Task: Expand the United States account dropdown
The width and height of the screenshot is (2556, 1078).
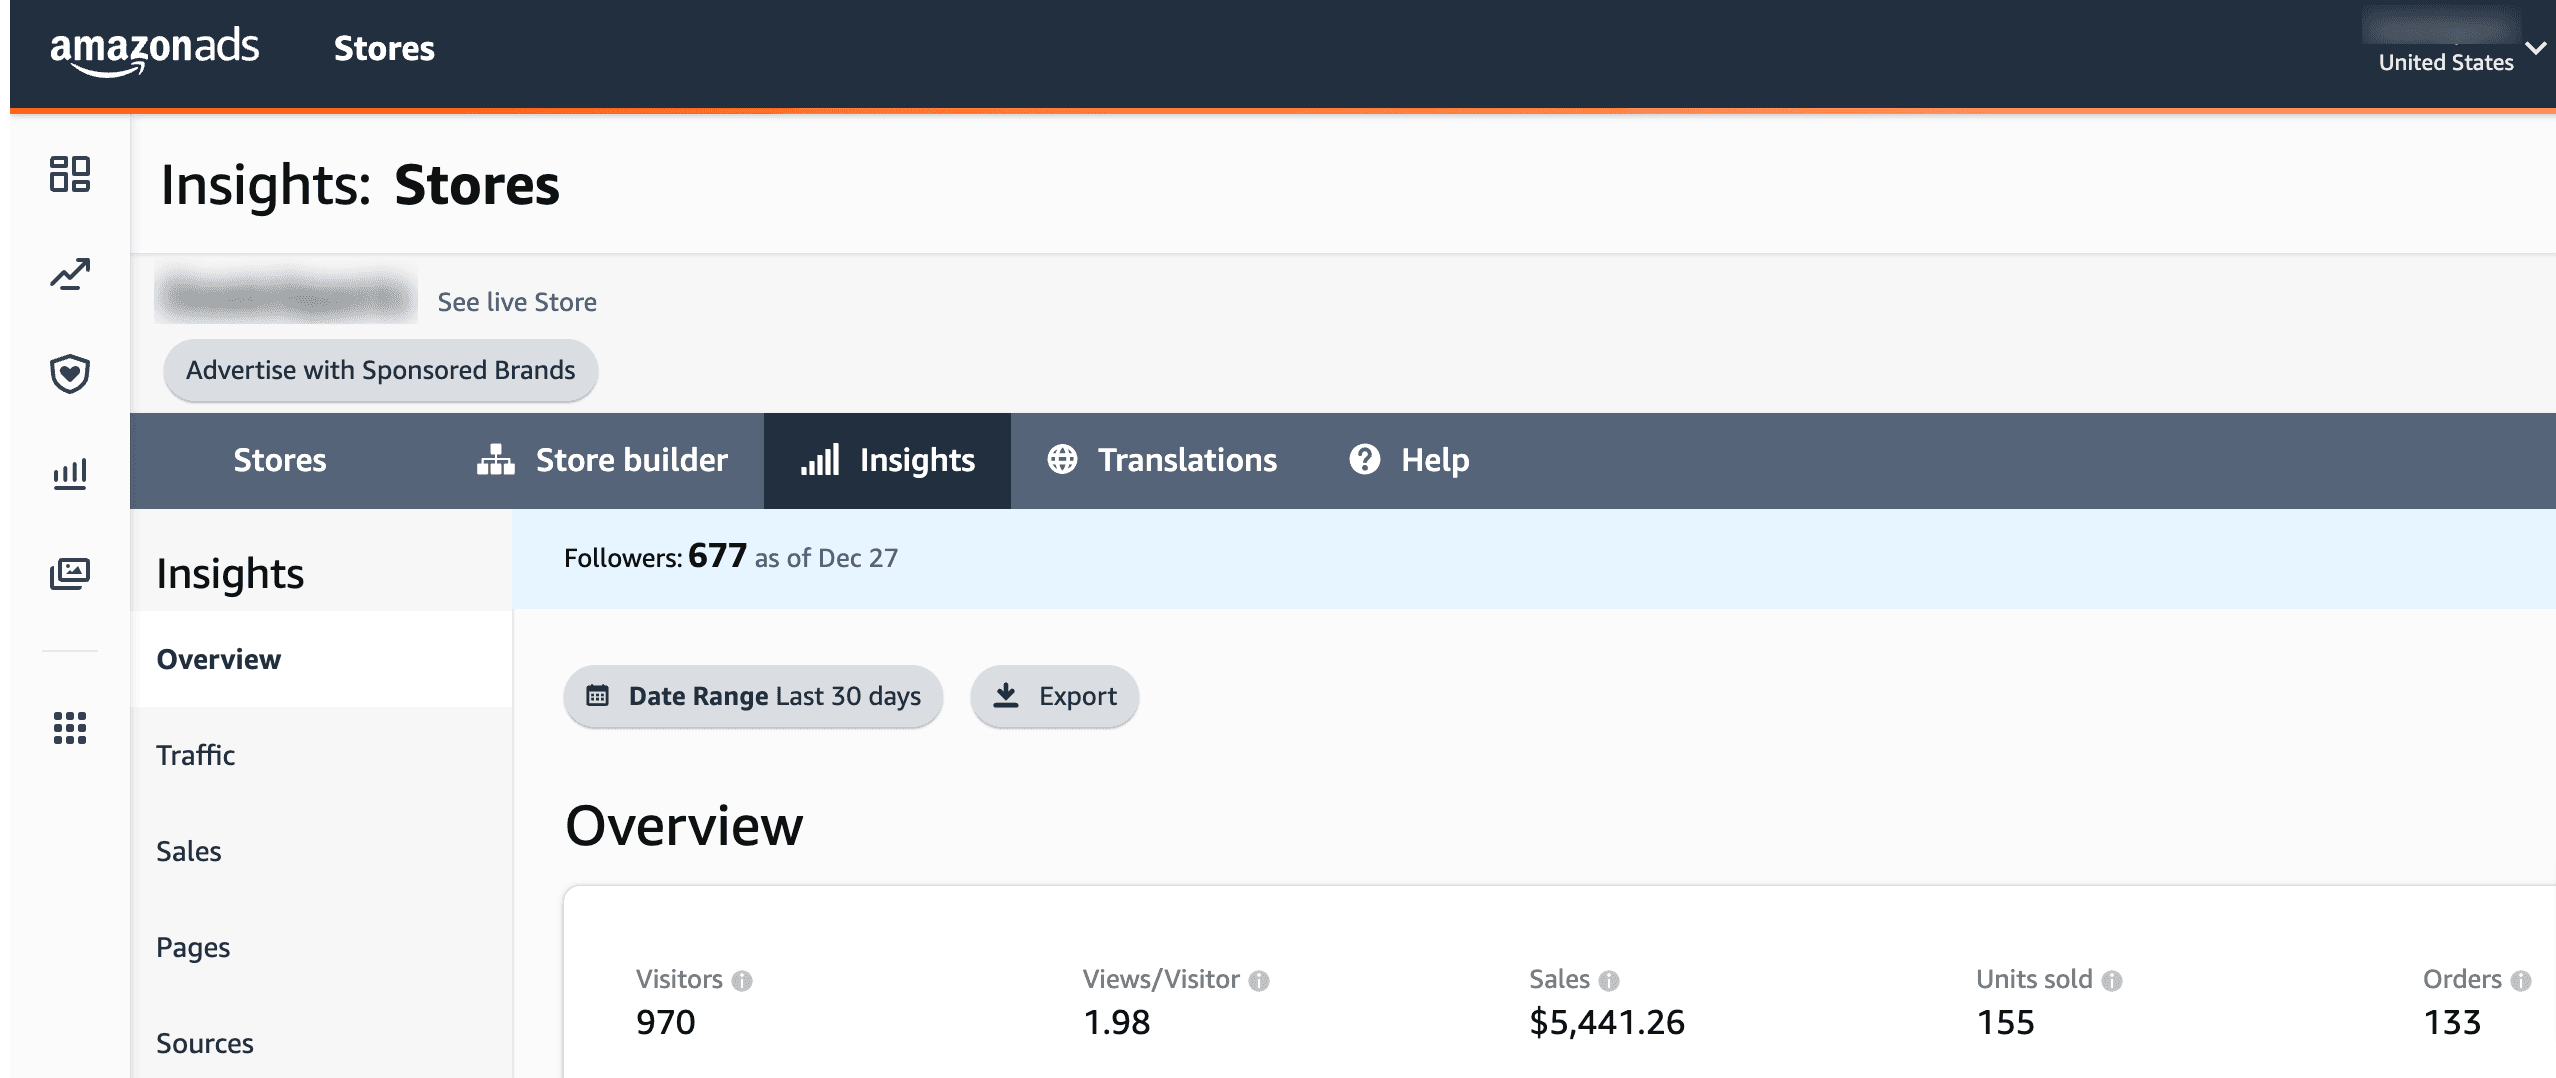Action: pyautogui.click(x=2536, y=47)
